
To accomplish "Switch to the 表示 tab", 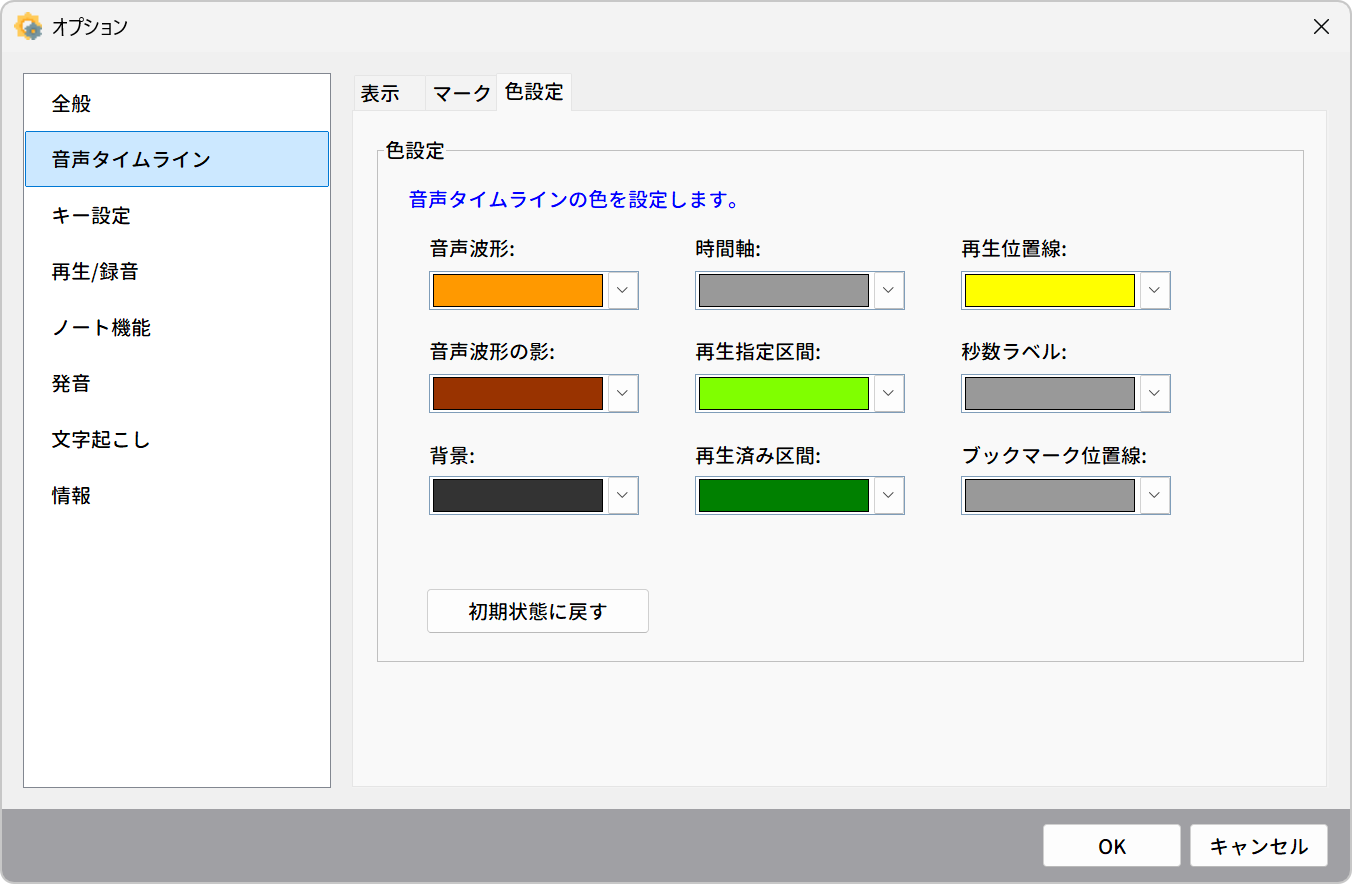I will tap(388, 94).
